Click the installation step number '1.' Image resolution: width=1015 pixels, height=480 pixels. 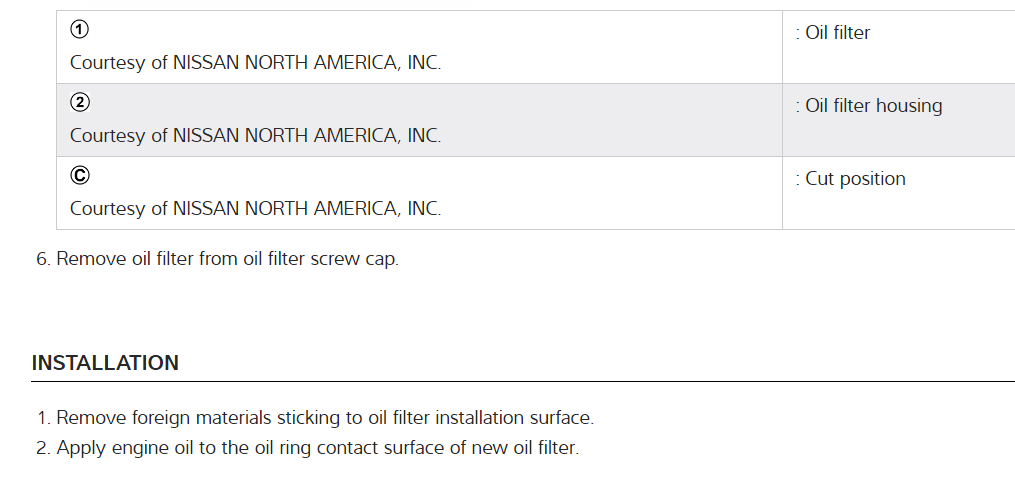coord(43,418)
